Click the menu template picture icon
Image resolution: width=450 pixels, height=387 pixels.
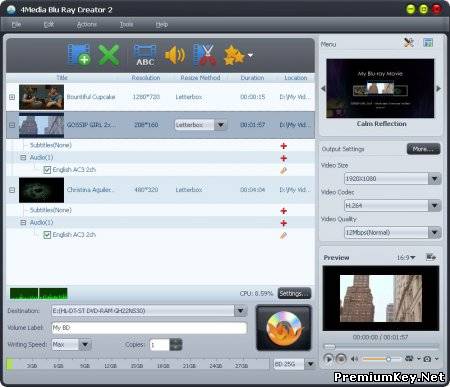428,42
